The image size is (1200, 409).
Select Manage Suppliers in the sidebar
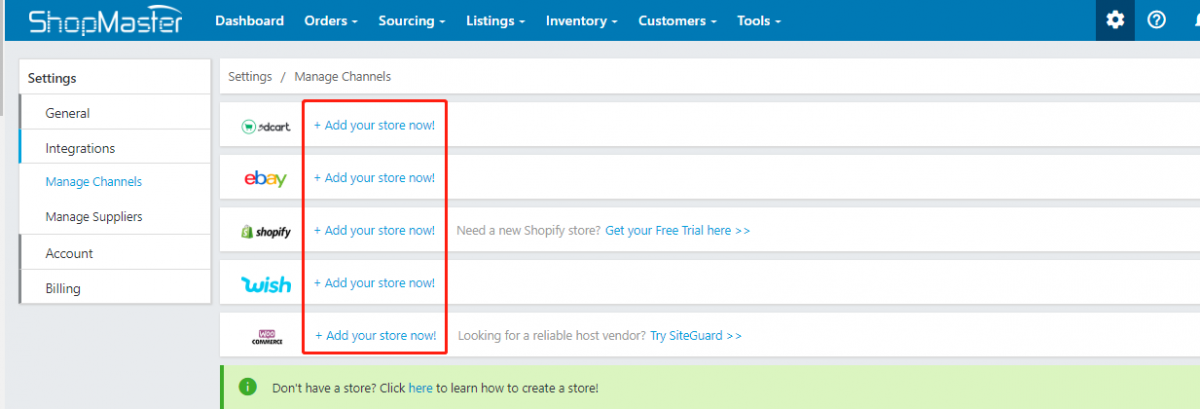pyautogui.click(x=94, y=217)
